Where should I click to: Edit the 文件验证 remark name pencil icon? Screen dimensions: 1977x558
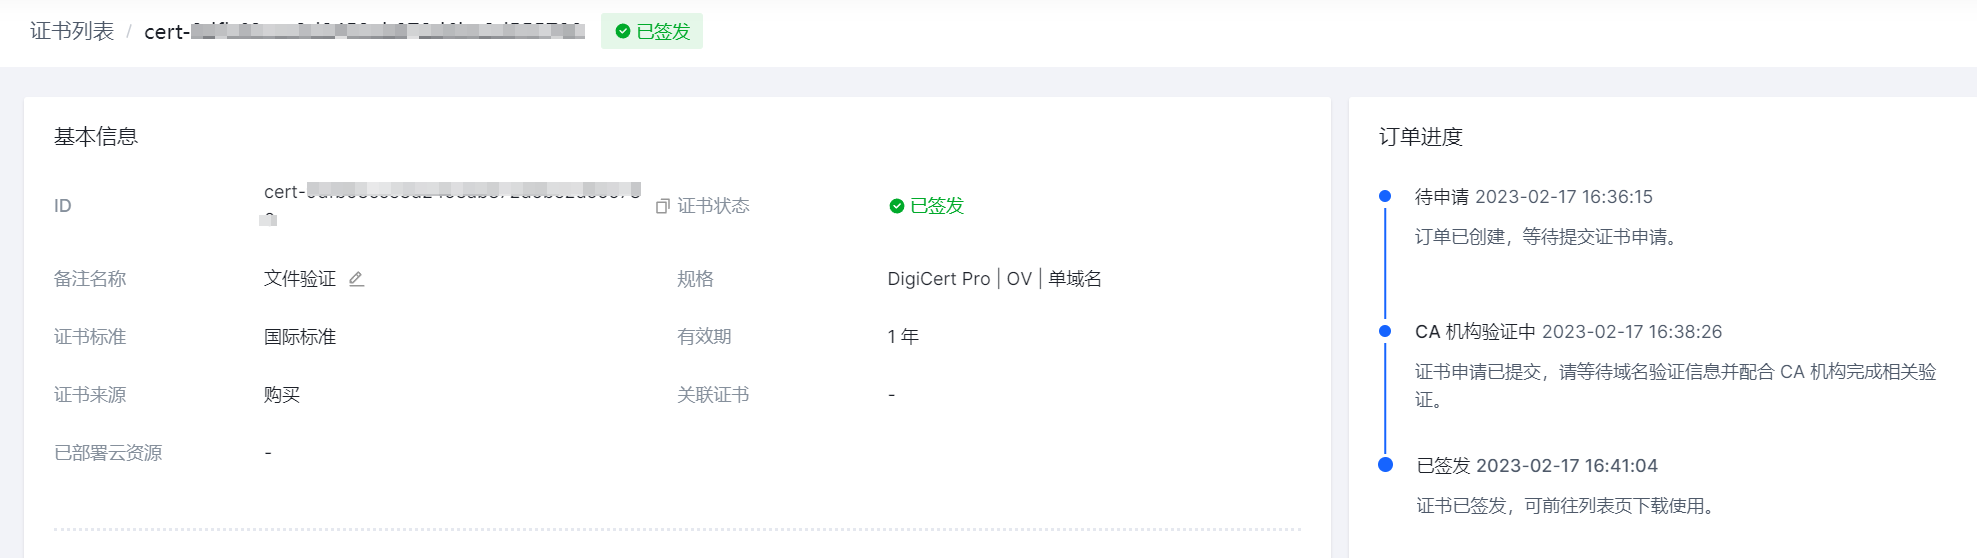(356, 279)
